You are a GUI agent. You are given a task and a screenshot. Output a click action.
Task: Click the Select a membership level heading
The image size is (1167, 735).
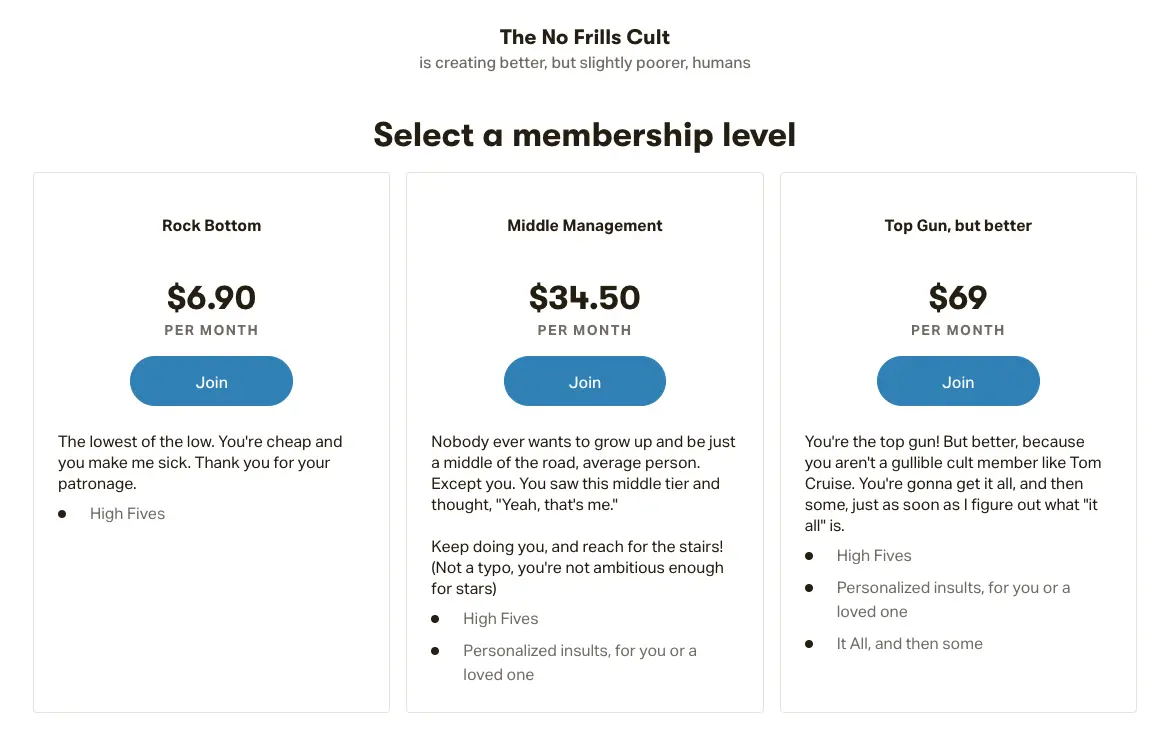click(584, 134)
